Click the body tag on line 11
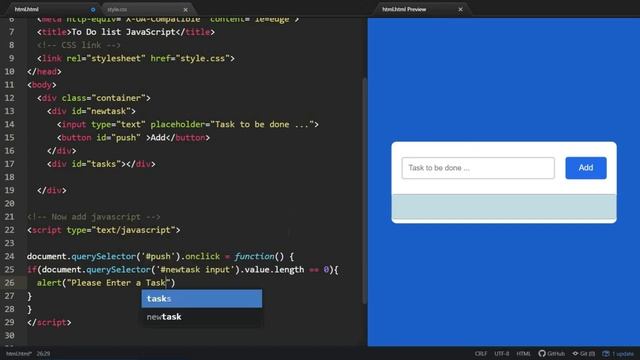The width and height of the screenshot is (640, 360). pos(42,85)
